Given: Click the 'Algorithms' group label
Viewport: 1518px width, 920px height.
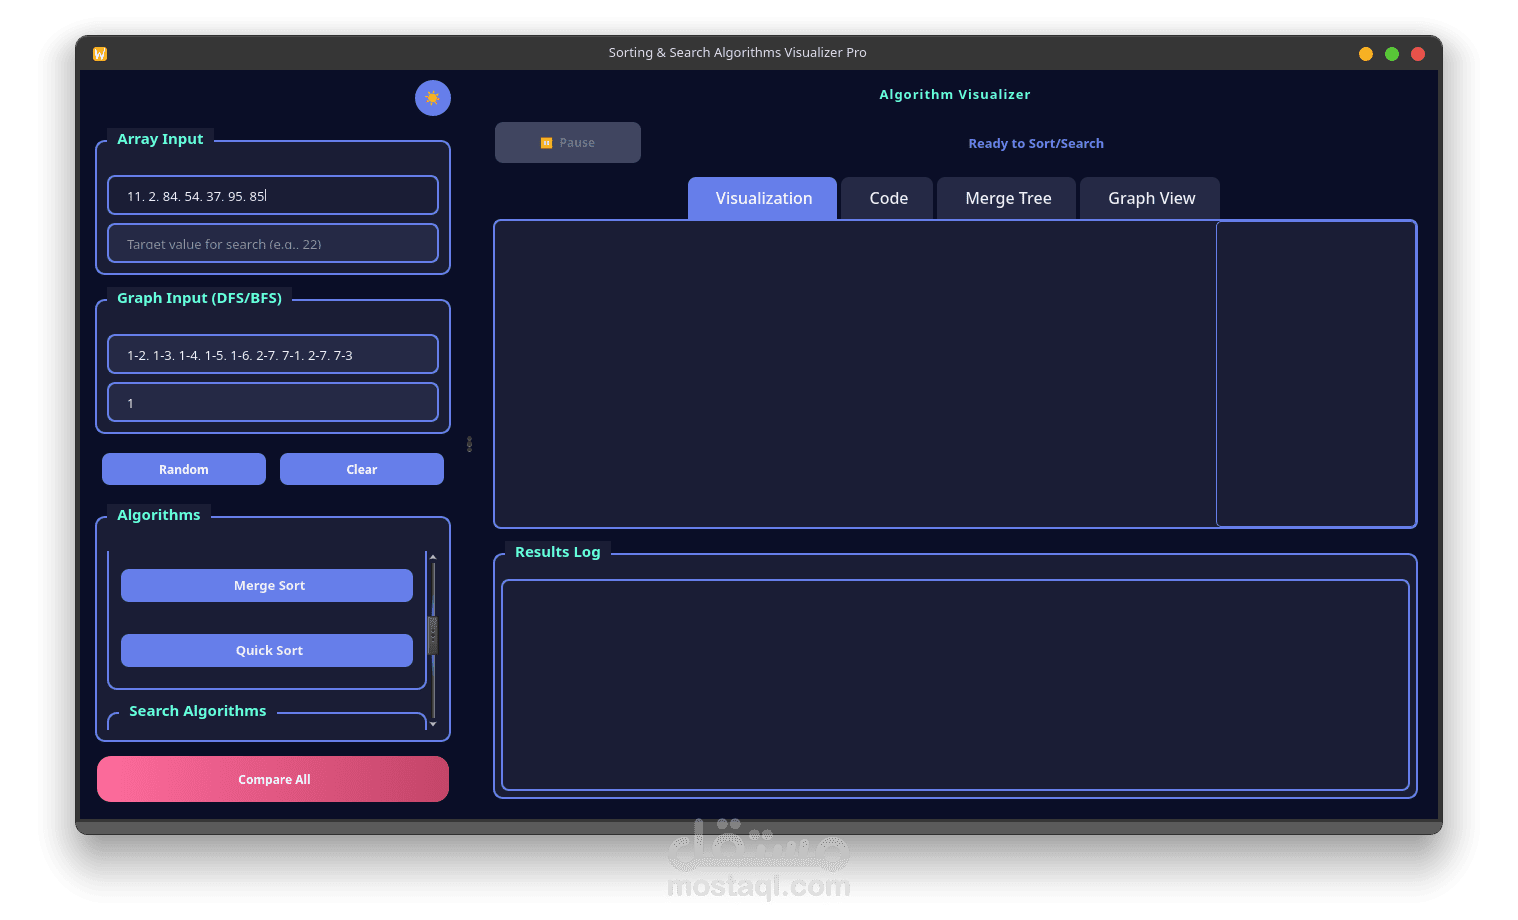Looking at the screenshot, I should 159,515.
